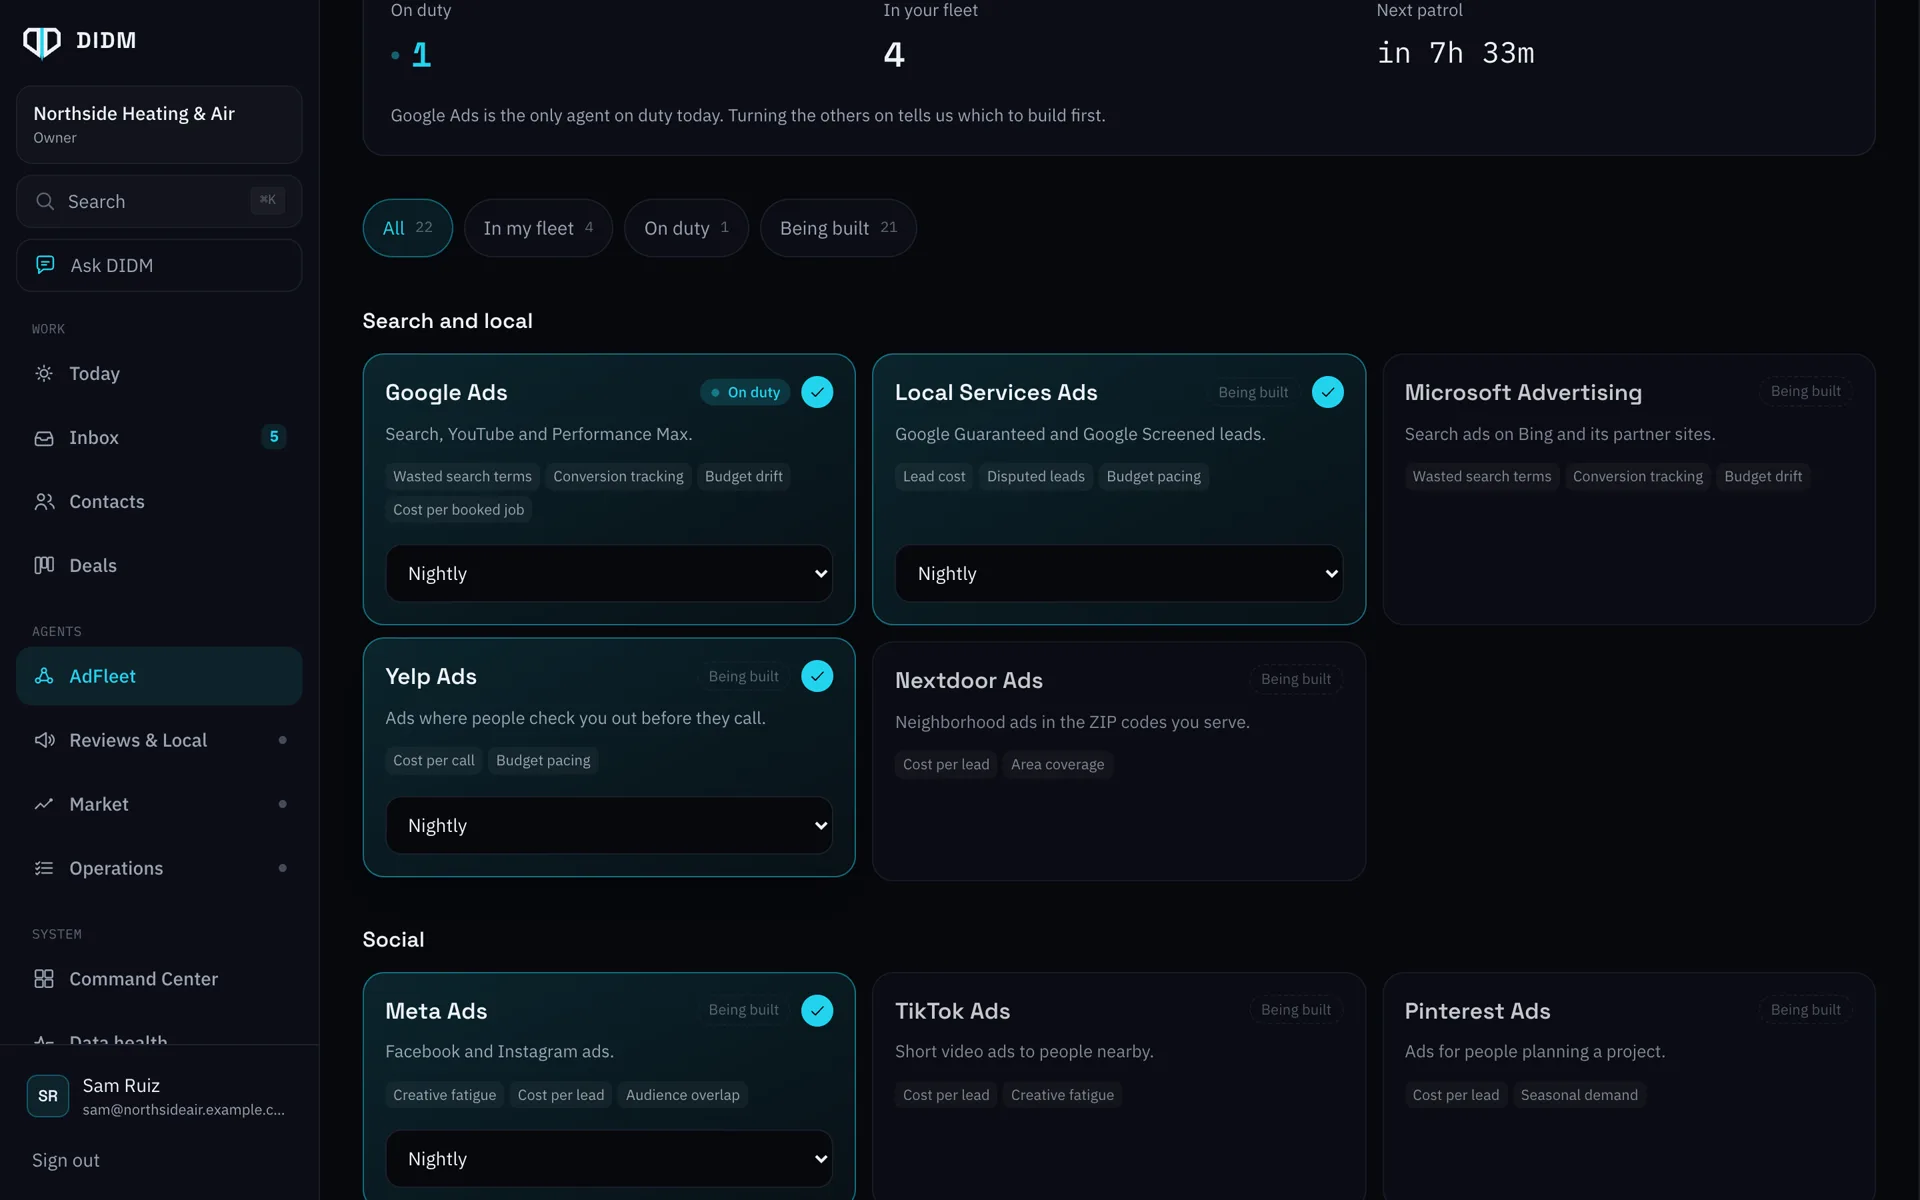Click the board icon next to Deals

pyautogui.click(x=44, y=566)
